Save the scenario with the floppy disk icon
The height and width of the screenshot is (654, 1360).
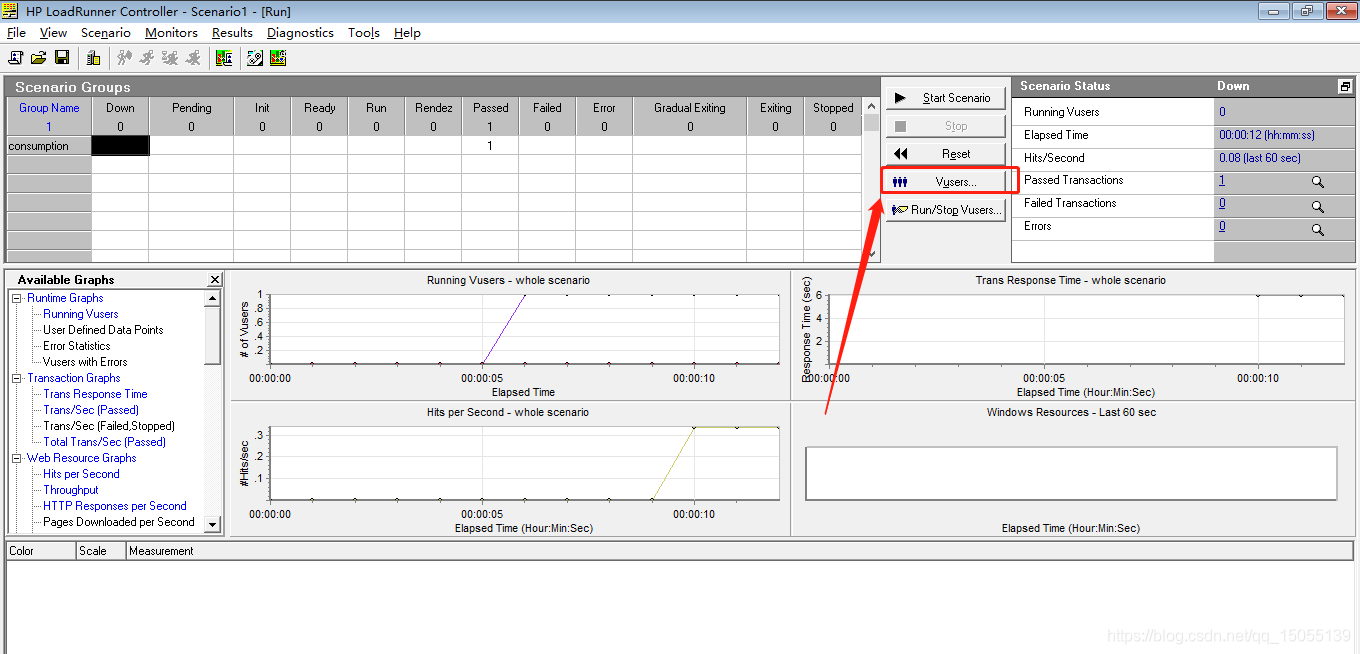point(62,58)
